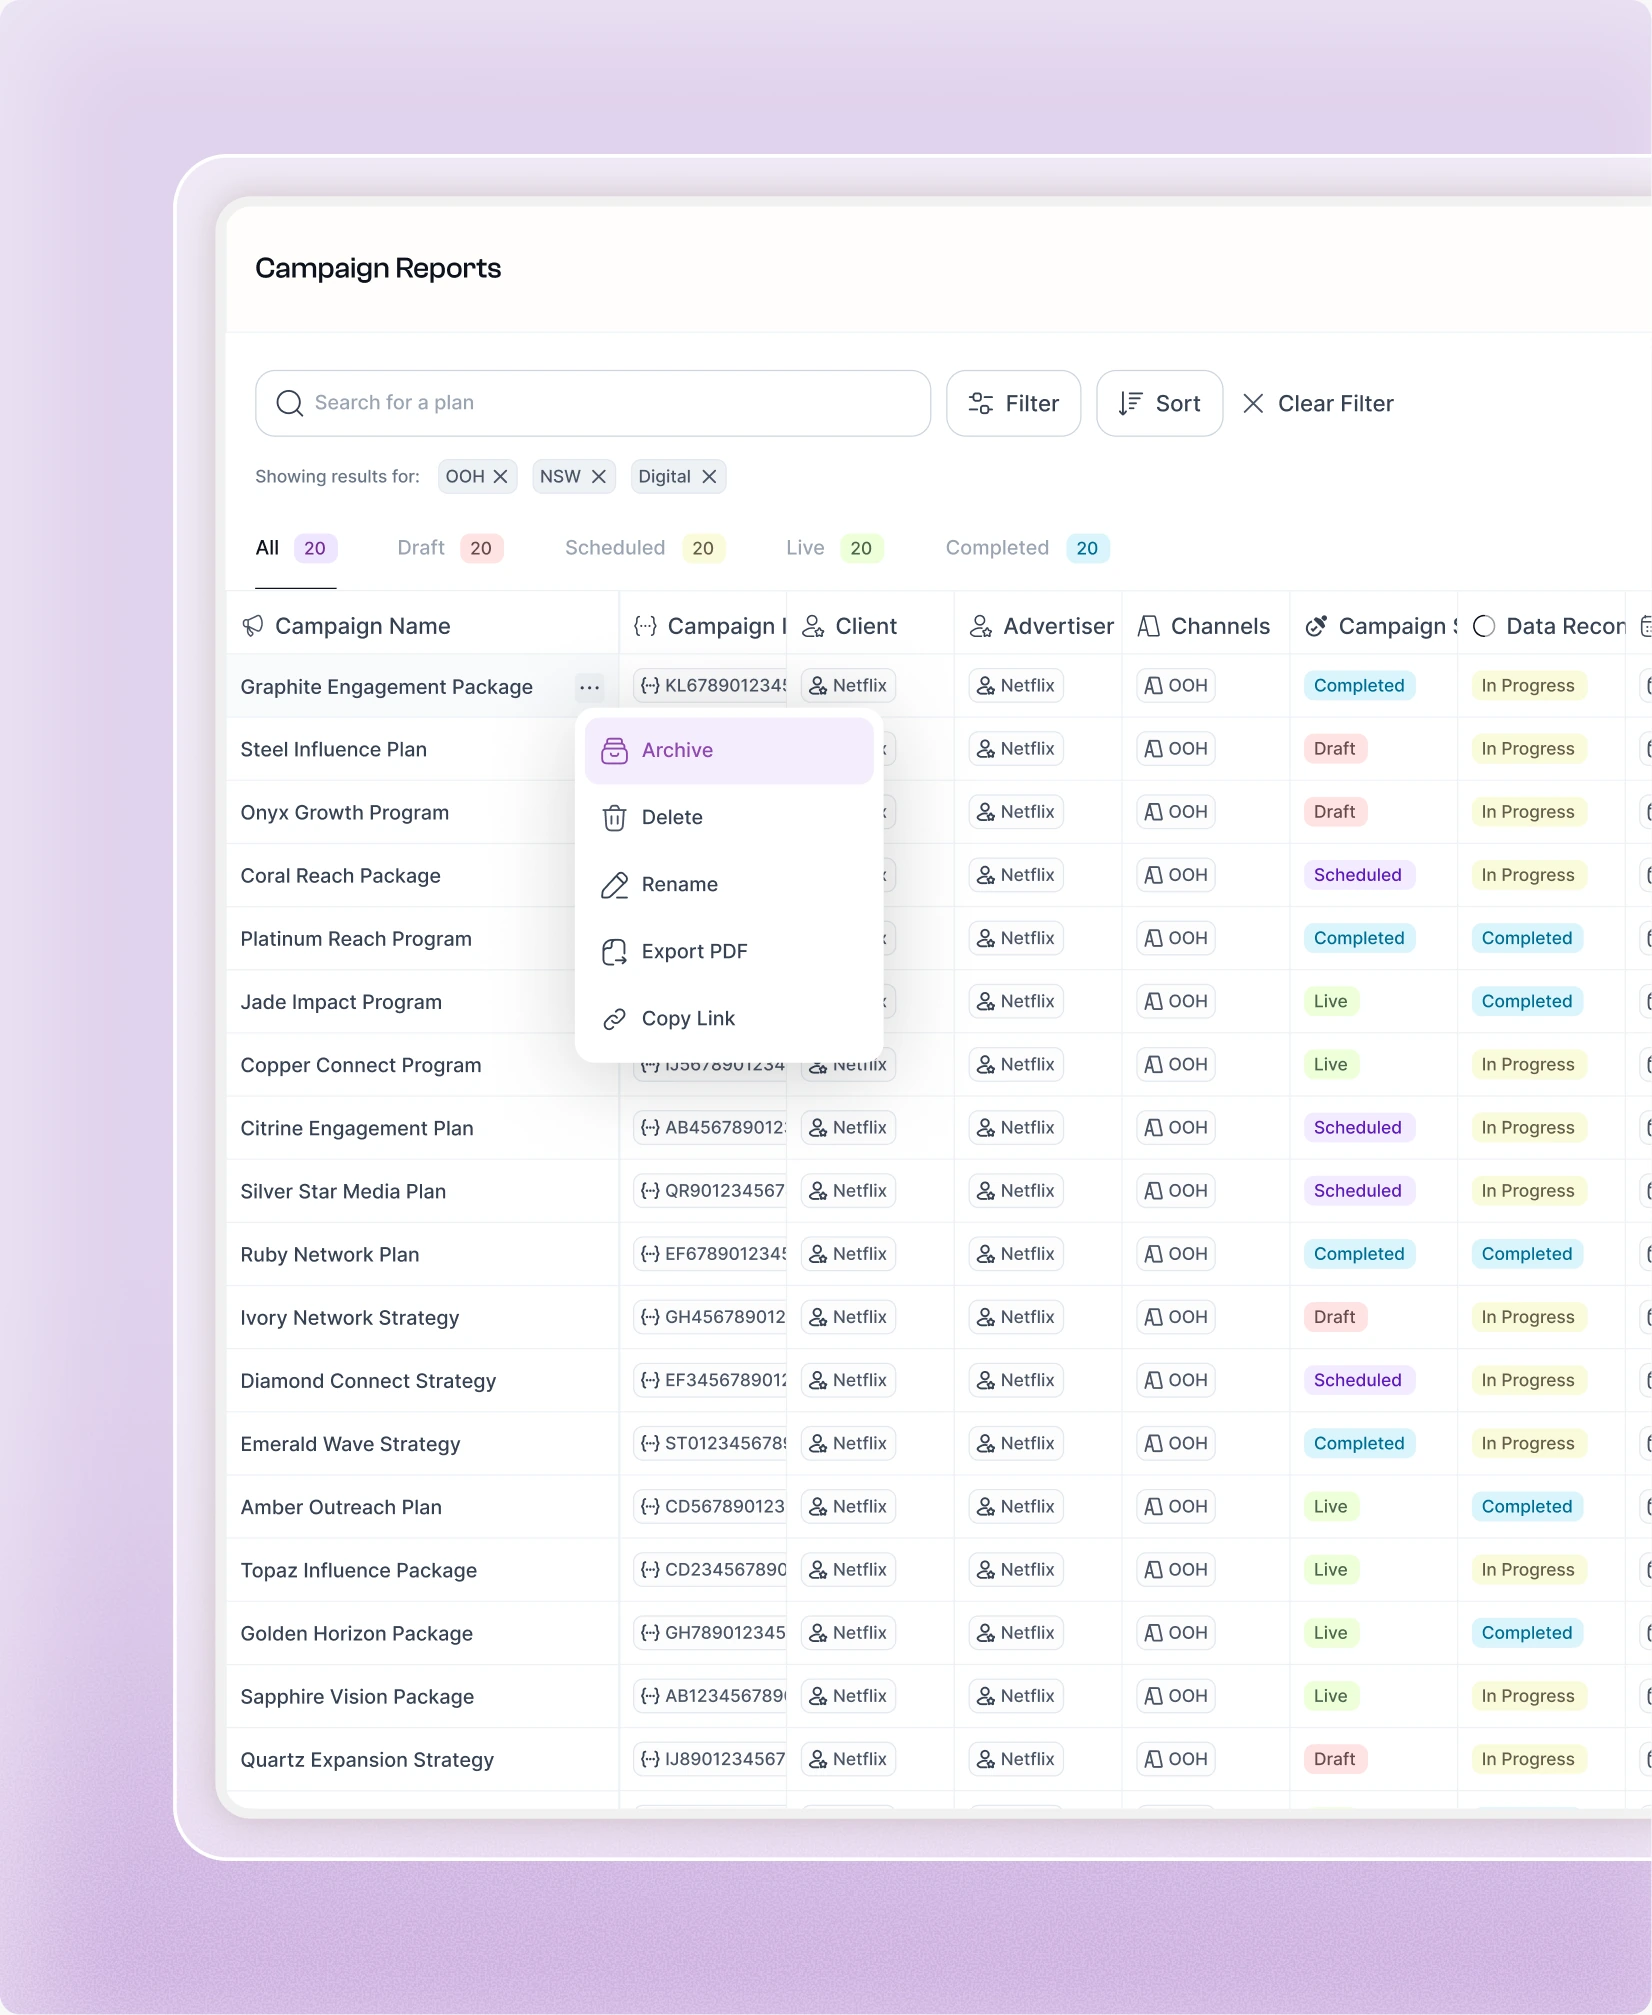Show the Completed tab
This screenshot has width=1652, height=2015.
(x=1028, y=548)
